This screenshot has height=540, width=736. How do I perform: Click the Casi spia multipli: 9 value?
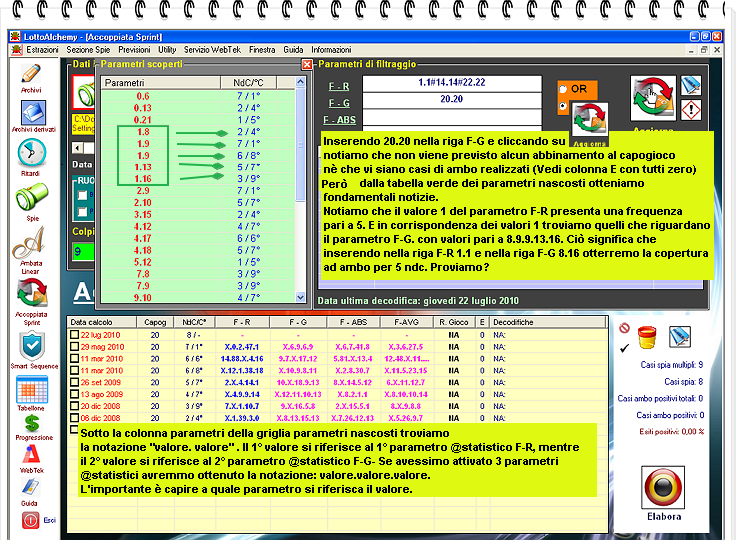pos(672,365)
